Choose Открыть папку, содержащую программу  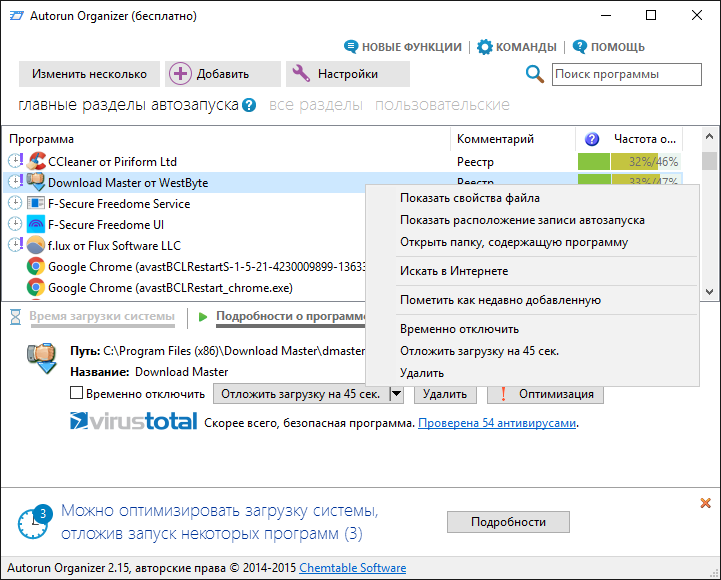[514, 242]
